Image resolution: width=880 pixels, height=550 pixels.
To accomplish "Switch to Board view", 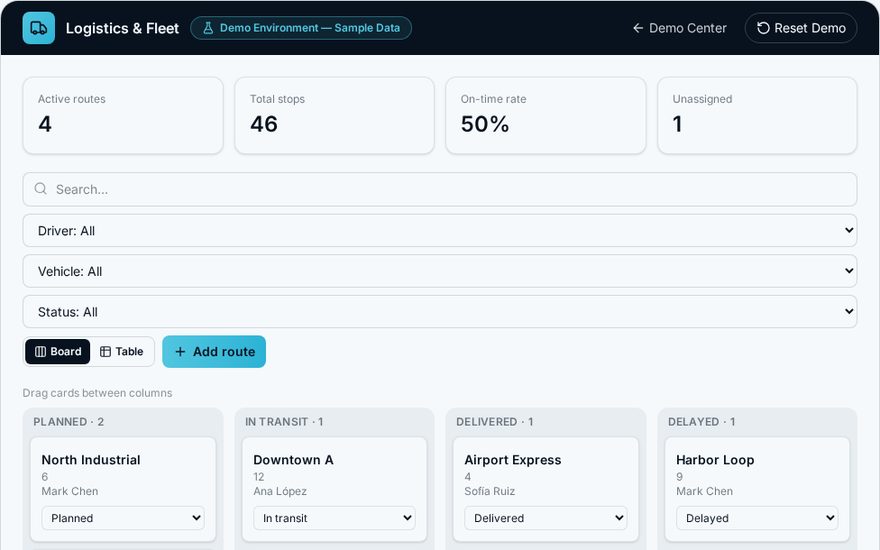I will (58, 351).
